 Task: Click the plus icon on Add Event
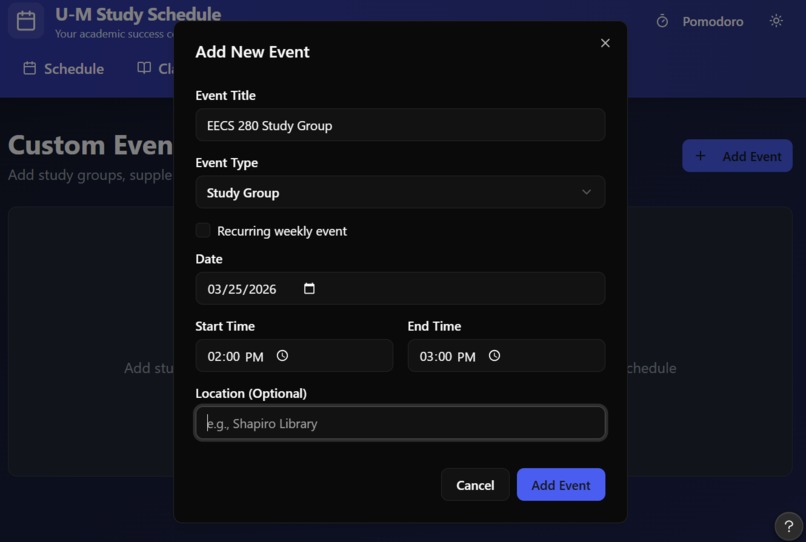click(x=700, y=156)
